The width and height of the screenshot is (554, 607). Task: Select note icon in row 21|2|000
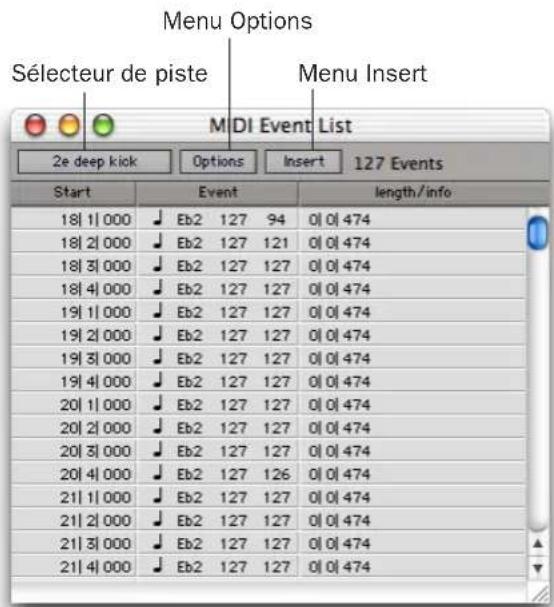157,520
